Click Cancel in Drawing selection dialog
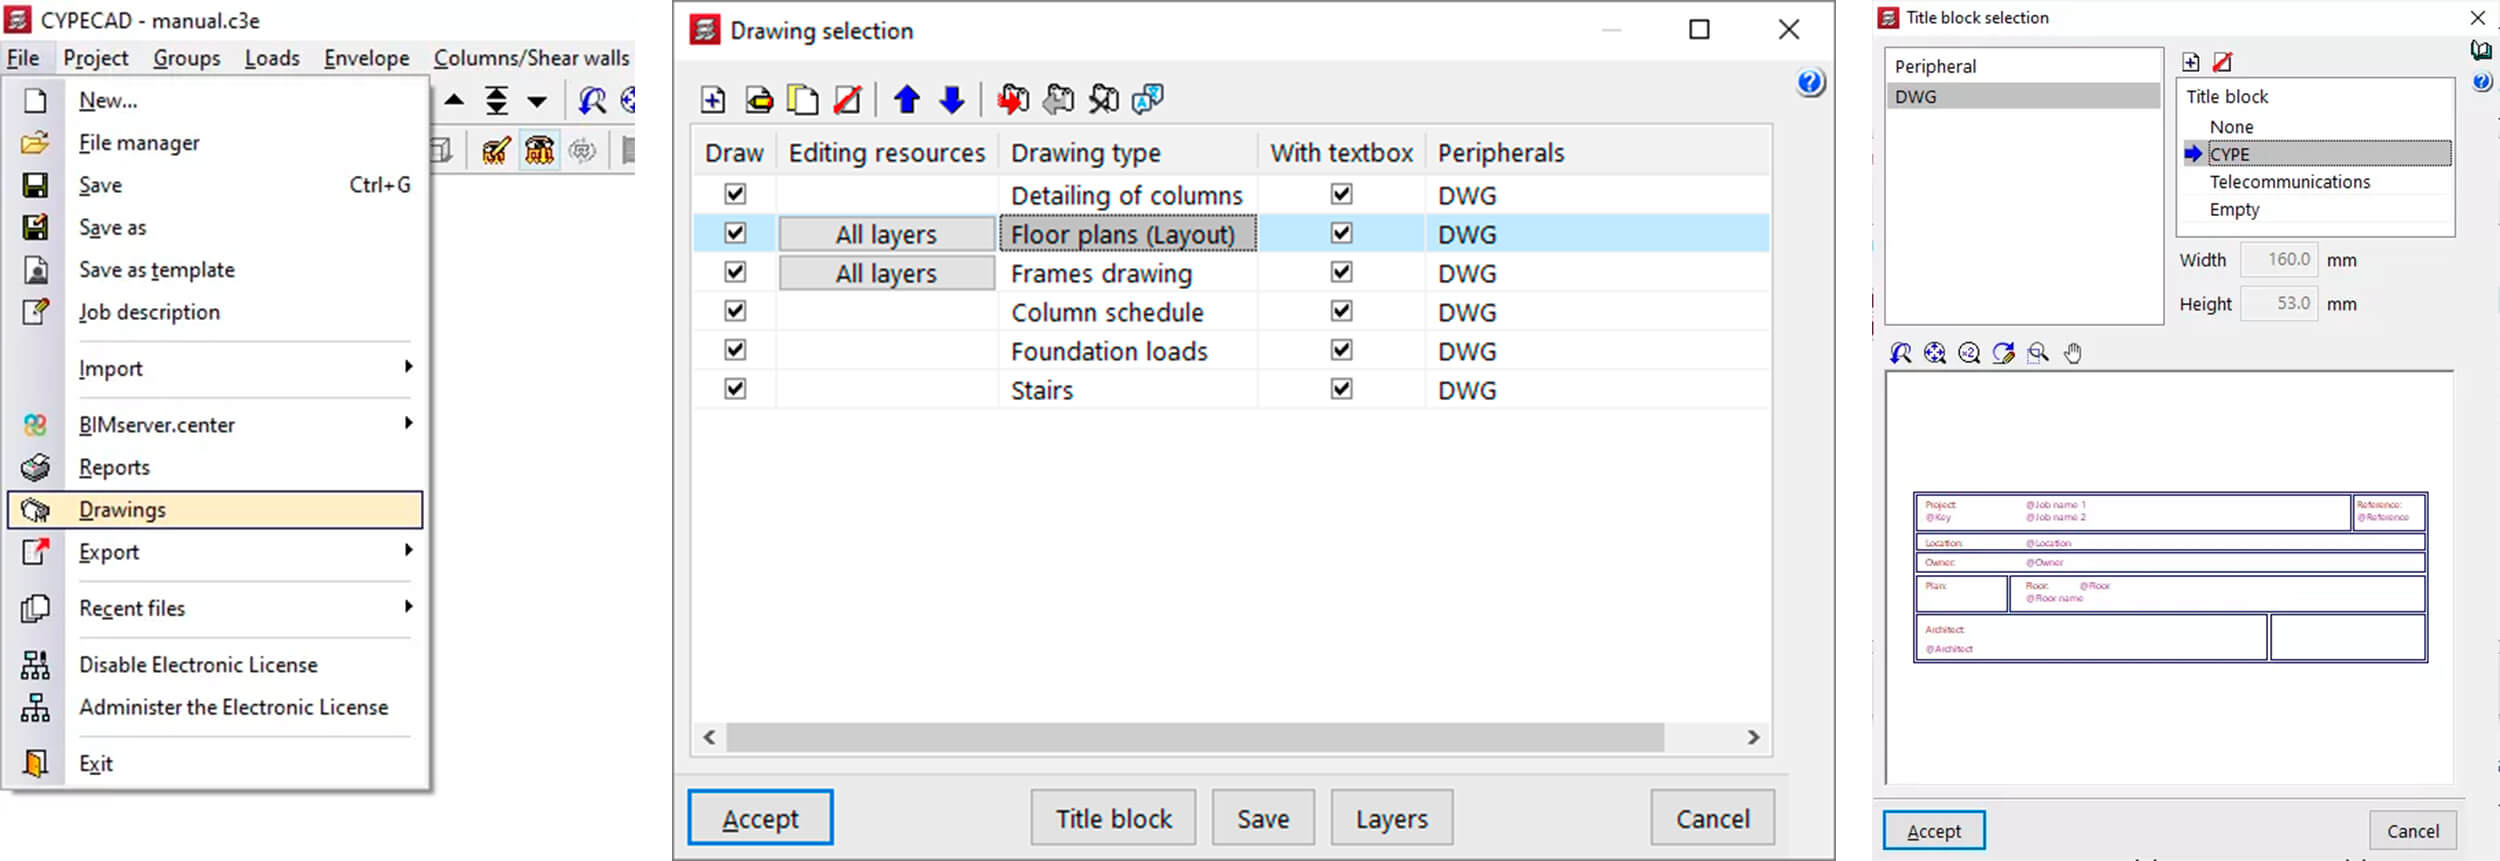 coord(1713,818)
